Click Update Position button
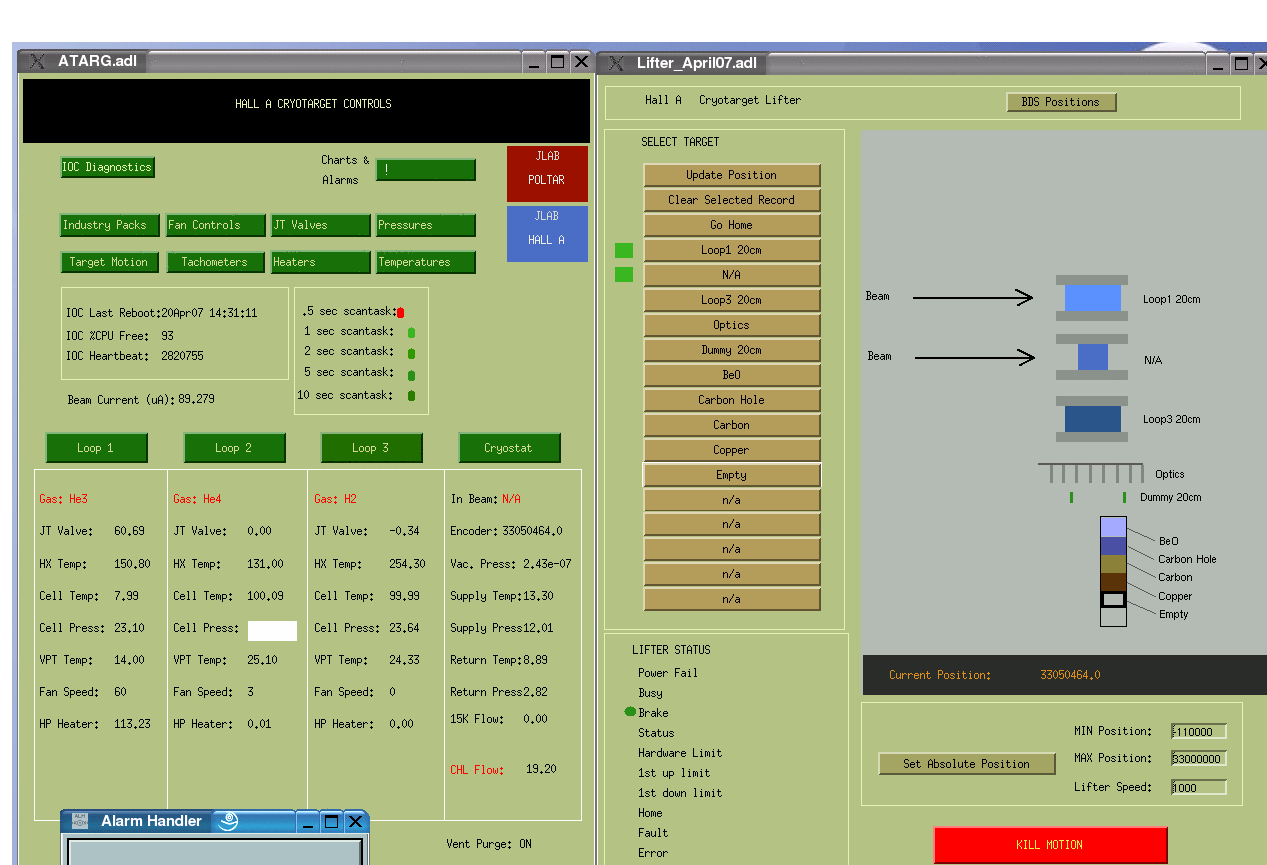This screenshot has width=1267, height=865. pos(732,175)
